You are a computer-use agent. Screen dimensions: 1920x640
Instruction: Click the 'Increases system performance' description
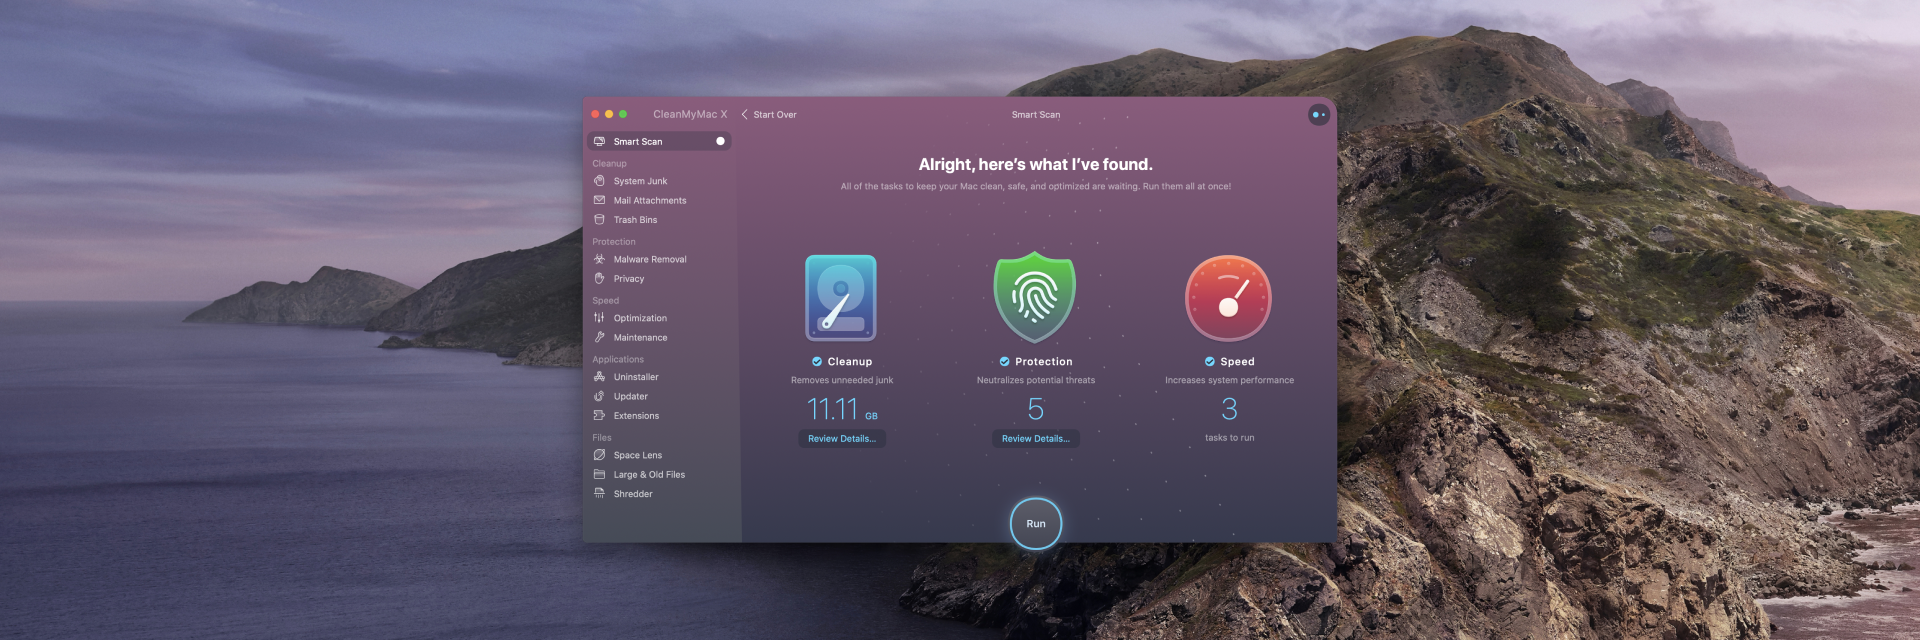[x=1229, y=380]
